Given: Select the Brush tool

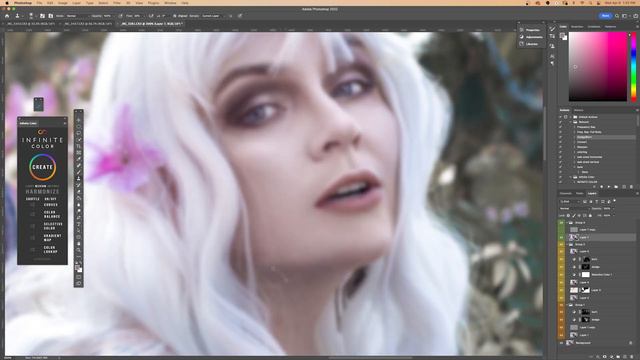Looking at the screenshot, I should point(79,172).
